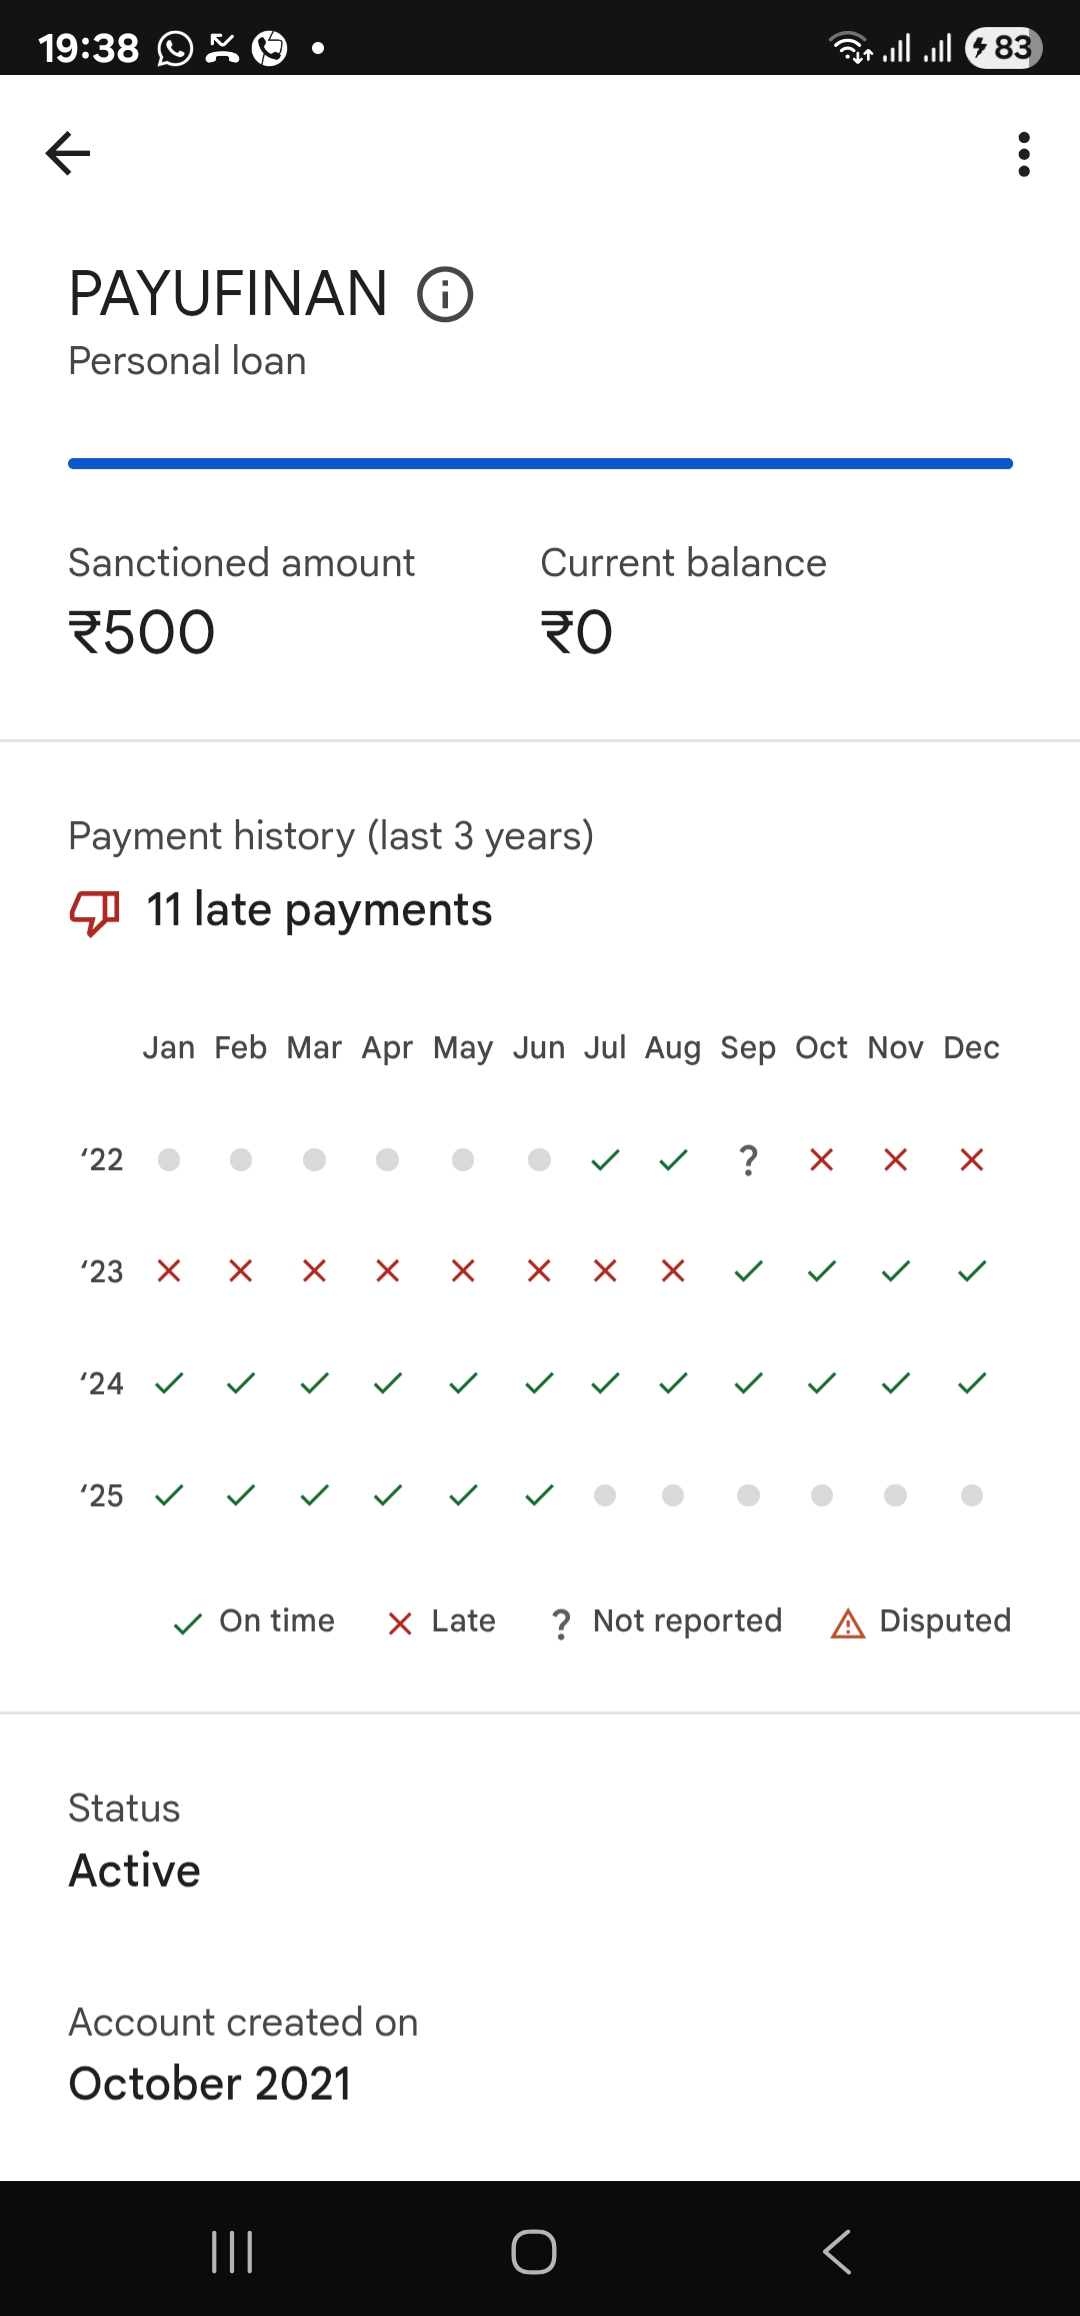Tap the January 2022 grey dot
Screen dimensions: 1080x2316
coord(169,1160)
